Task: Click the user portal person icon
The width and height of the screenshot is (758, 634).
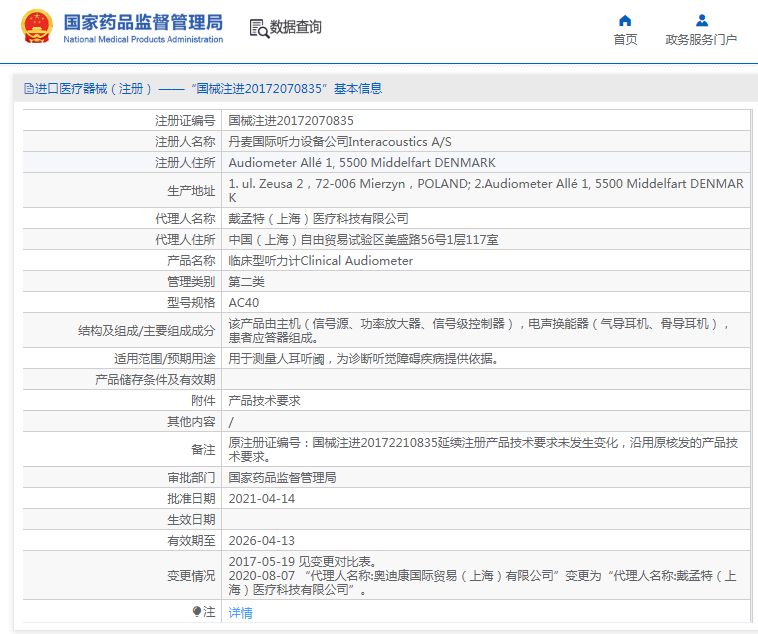Action: [x=701, y=20]
